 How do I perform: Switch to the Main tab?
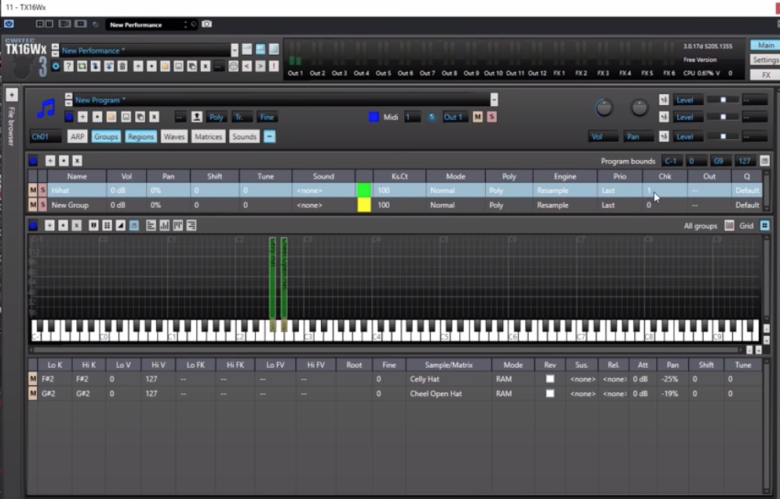tap(765, 45)
